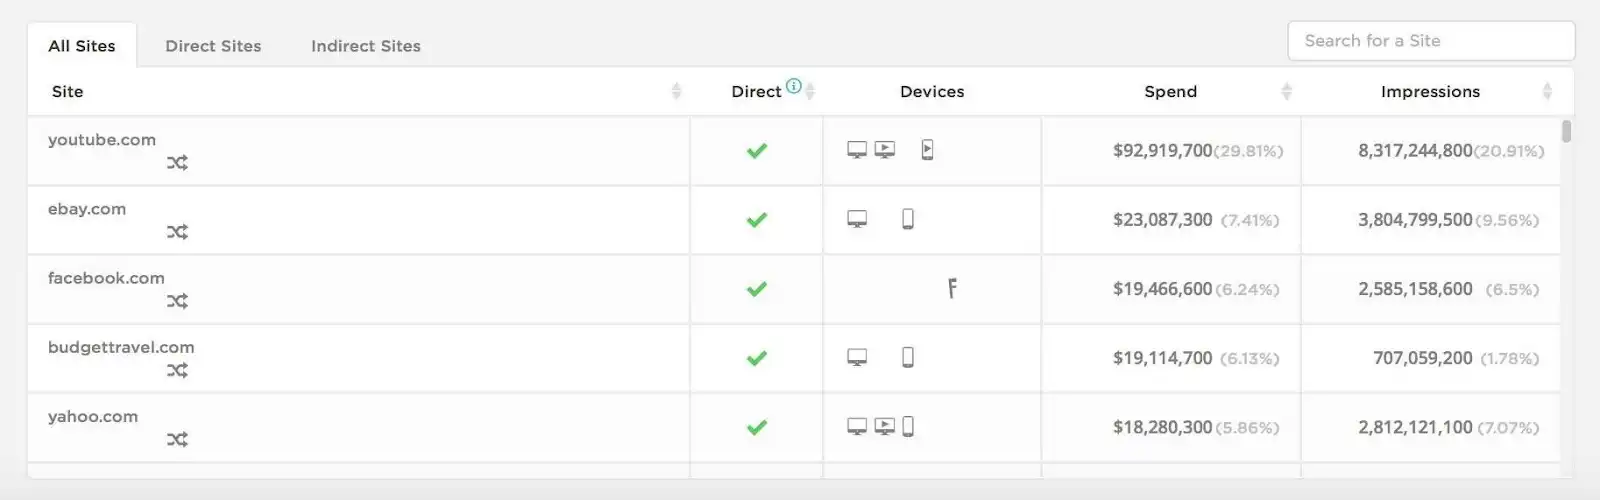The height and width of the screenshot is (500, 1600).
Task: Click the Direct column info icon
Action: click(x=793, y=86)
